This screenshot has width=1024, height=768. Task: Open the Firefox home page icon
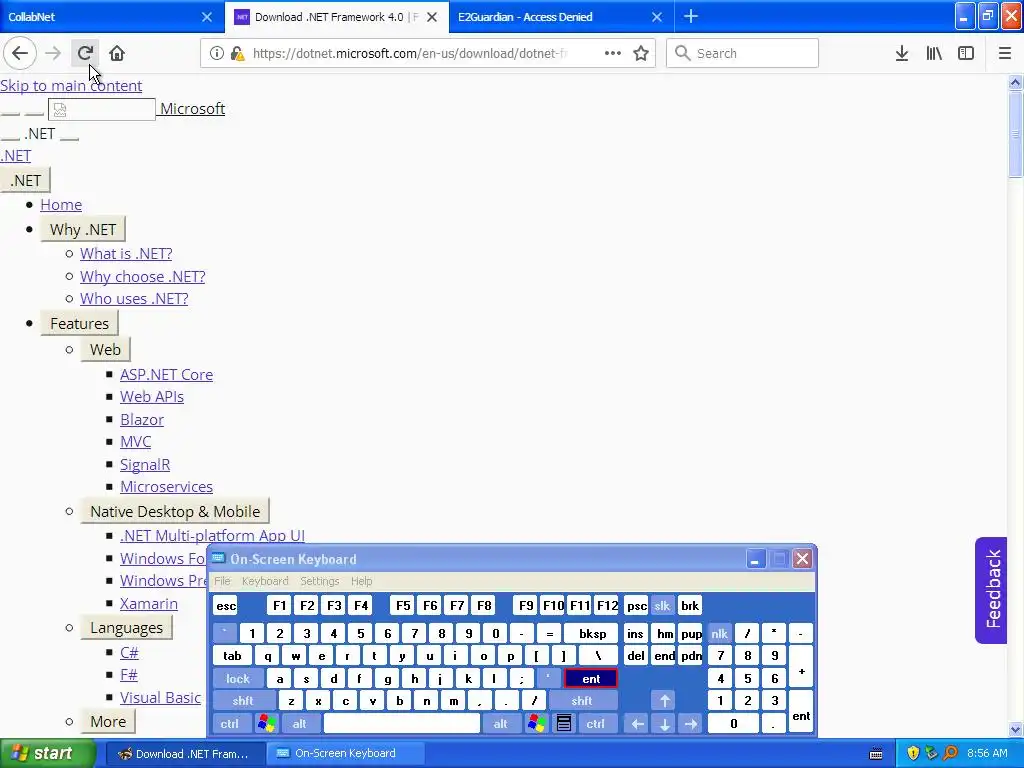[x=117, y=53]
